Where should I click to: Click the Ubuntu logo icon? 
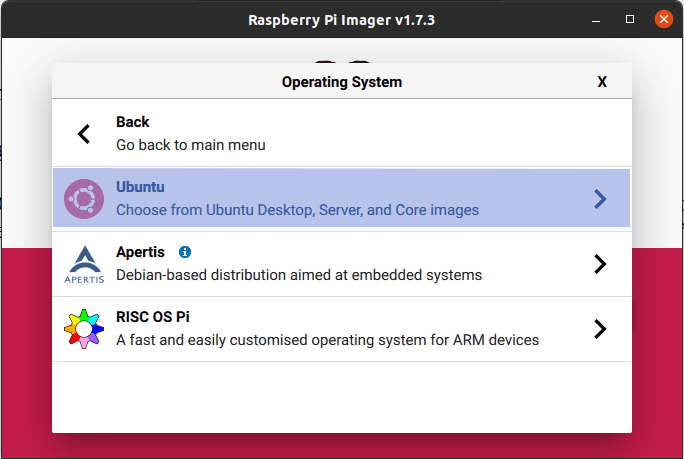tap(84, 199)
